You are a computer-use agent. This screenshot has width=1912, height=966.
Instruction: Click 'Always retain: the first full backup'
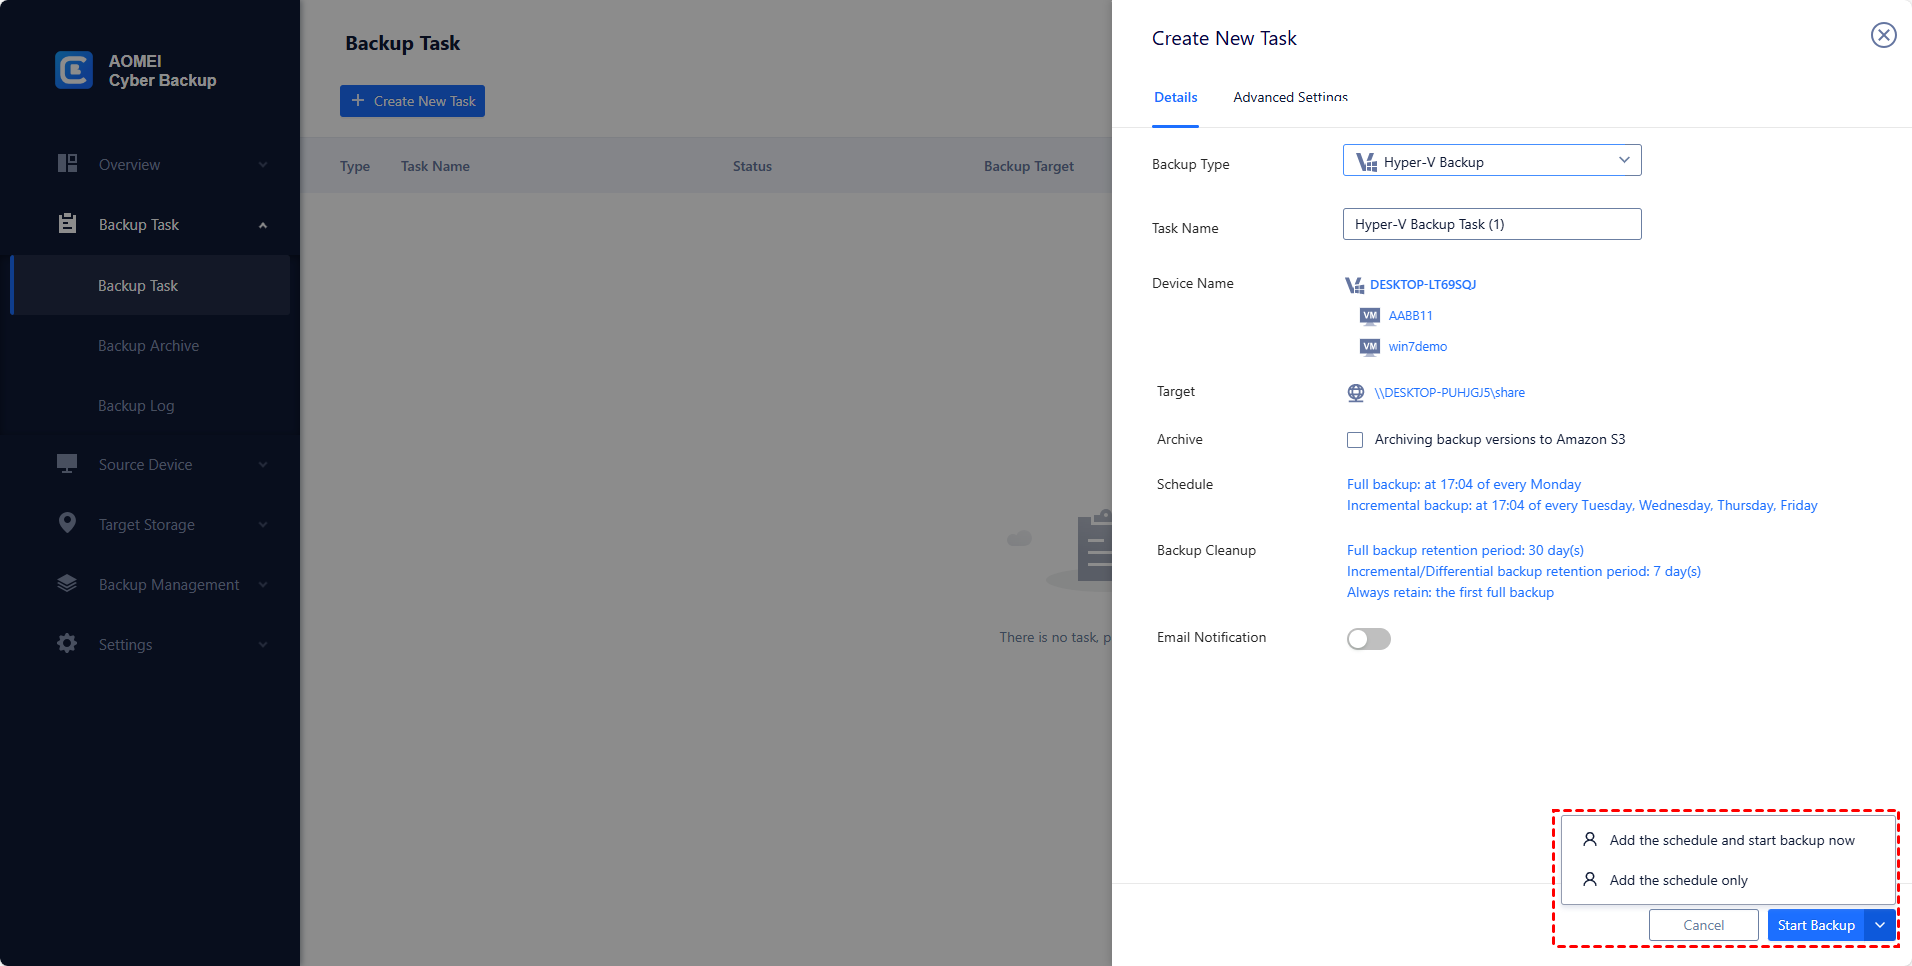(x=1450, y=592)
